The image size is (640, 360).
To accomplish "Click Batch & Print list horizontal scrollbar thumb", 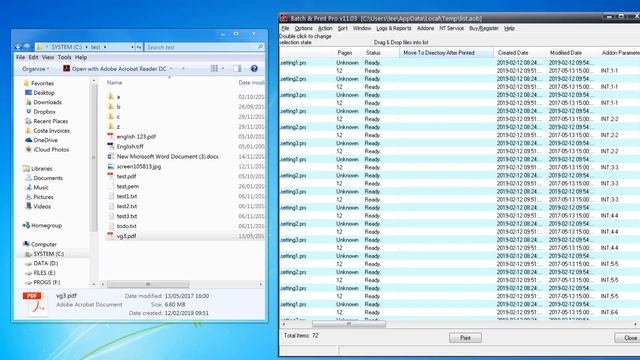I will pyautogui.click(x=349, y=324).
